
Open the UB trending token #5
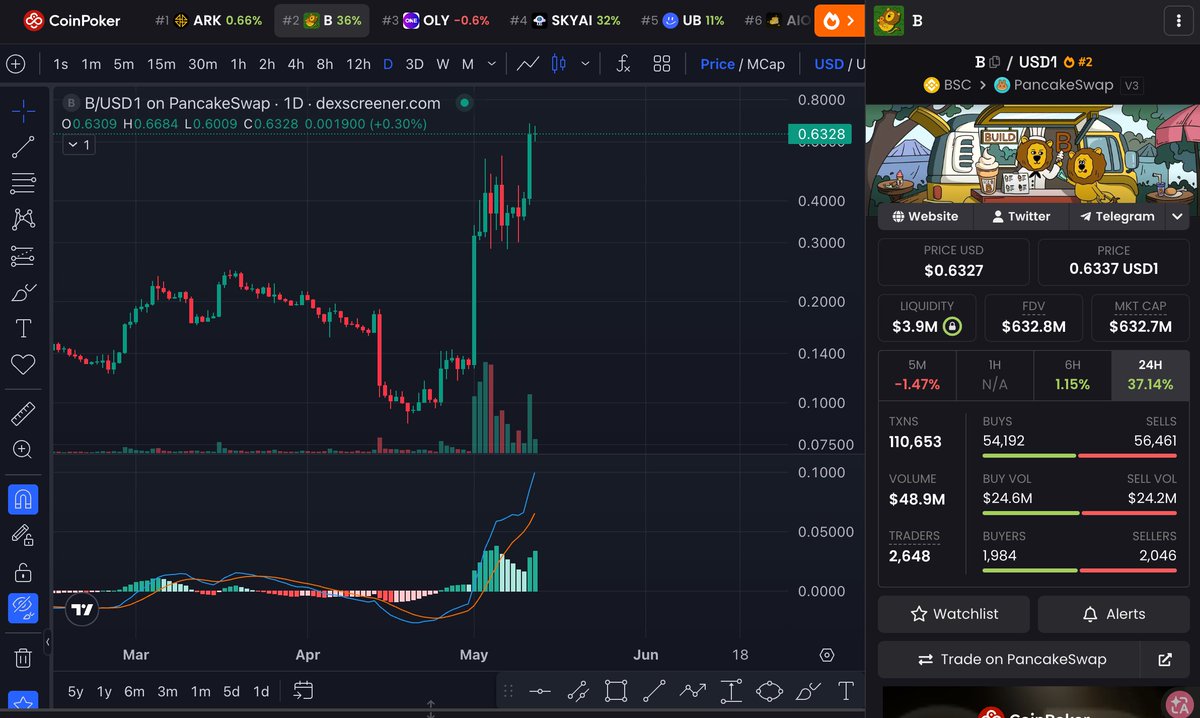click(x=682, y=20)
